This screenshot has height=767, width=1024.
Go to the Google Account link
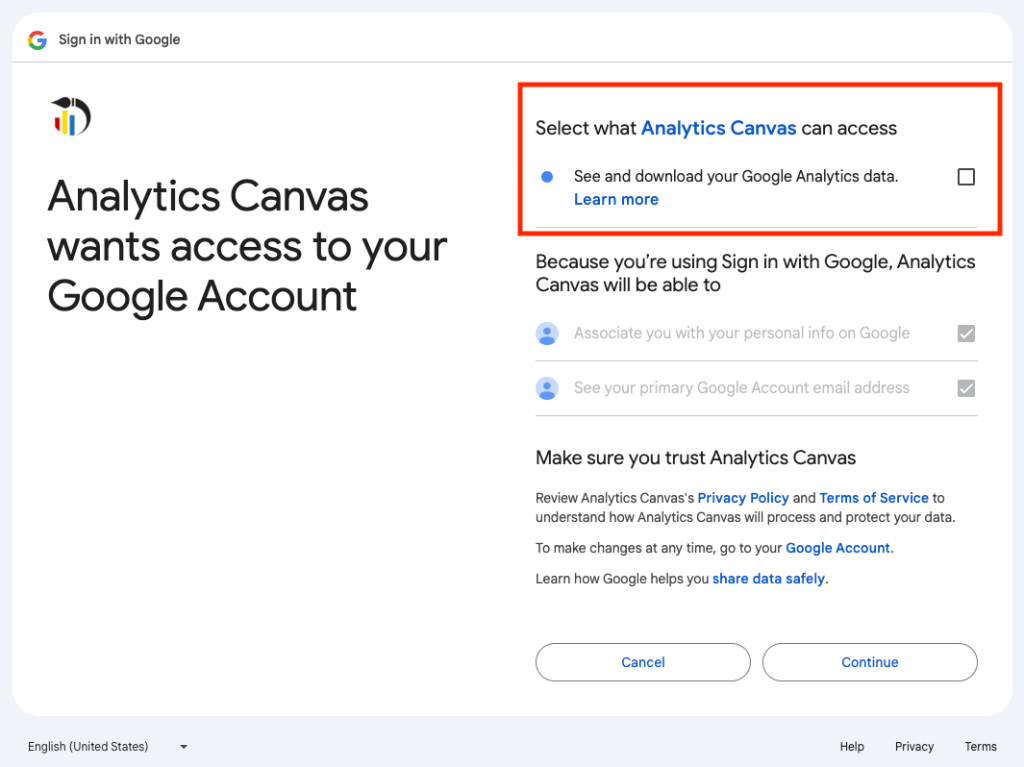coord(837,548)
